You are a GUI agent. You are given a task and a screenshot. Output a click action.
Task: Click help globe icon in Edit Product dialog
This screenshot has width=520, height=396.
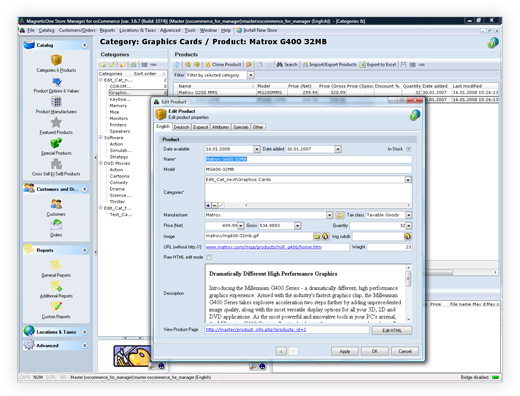click(x=415, y=115)
